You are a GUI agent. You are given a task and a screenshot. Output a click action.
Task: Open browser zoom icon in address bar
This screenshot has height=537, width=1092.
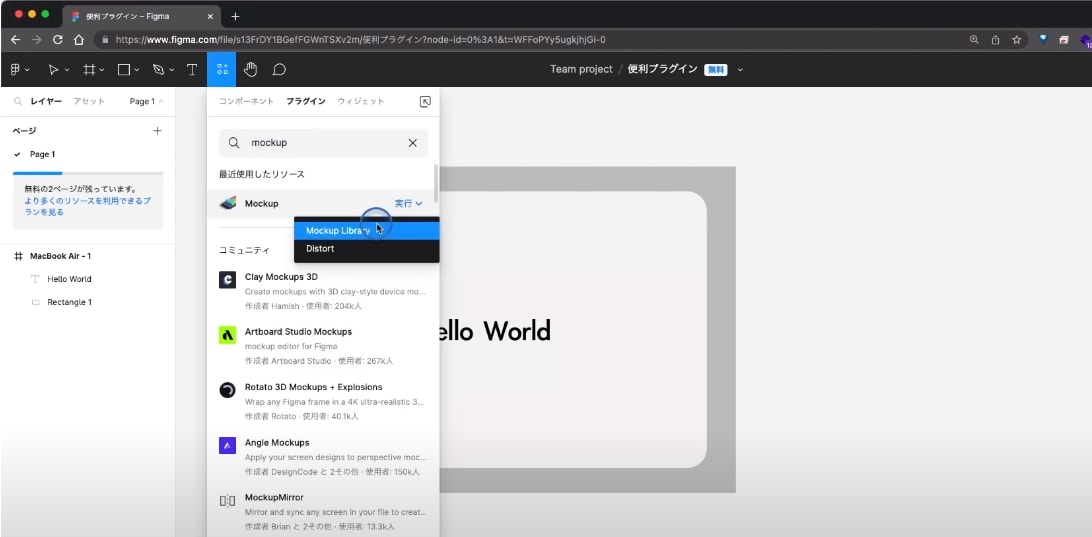[x=974, y=40]
